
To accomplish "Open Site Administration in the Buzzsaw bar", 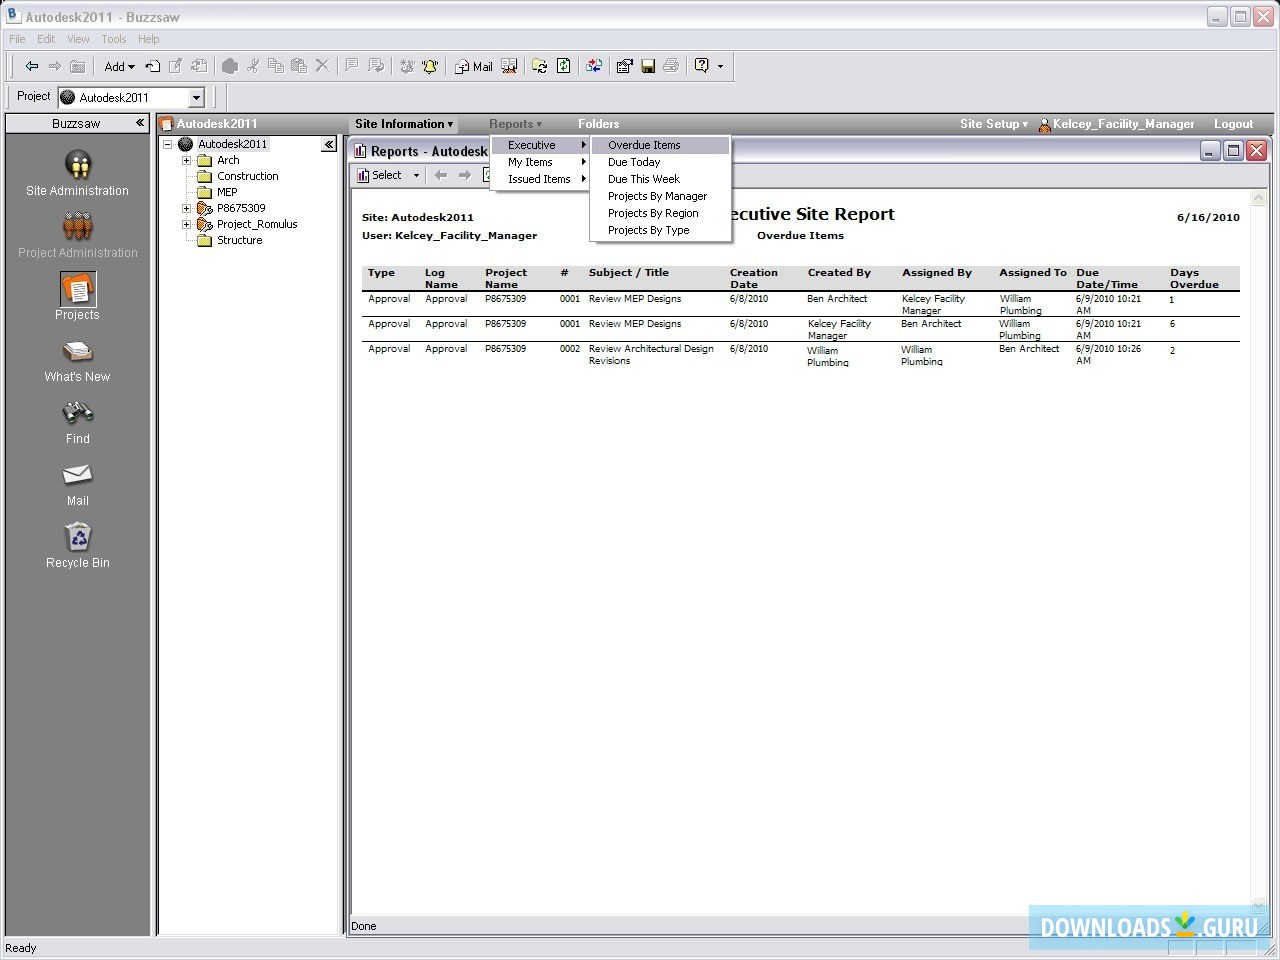I will (x=78, y=165).
